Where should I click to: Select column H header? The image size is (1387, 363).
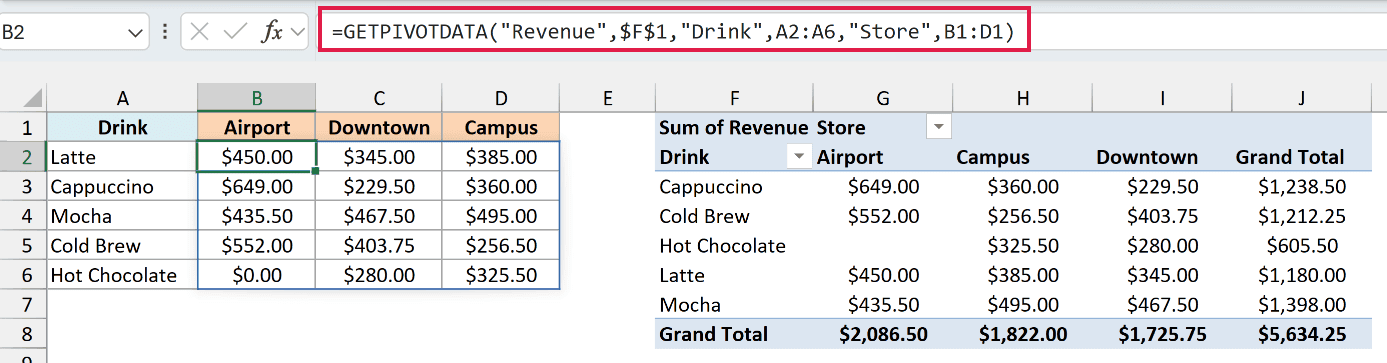[1022, 98]
